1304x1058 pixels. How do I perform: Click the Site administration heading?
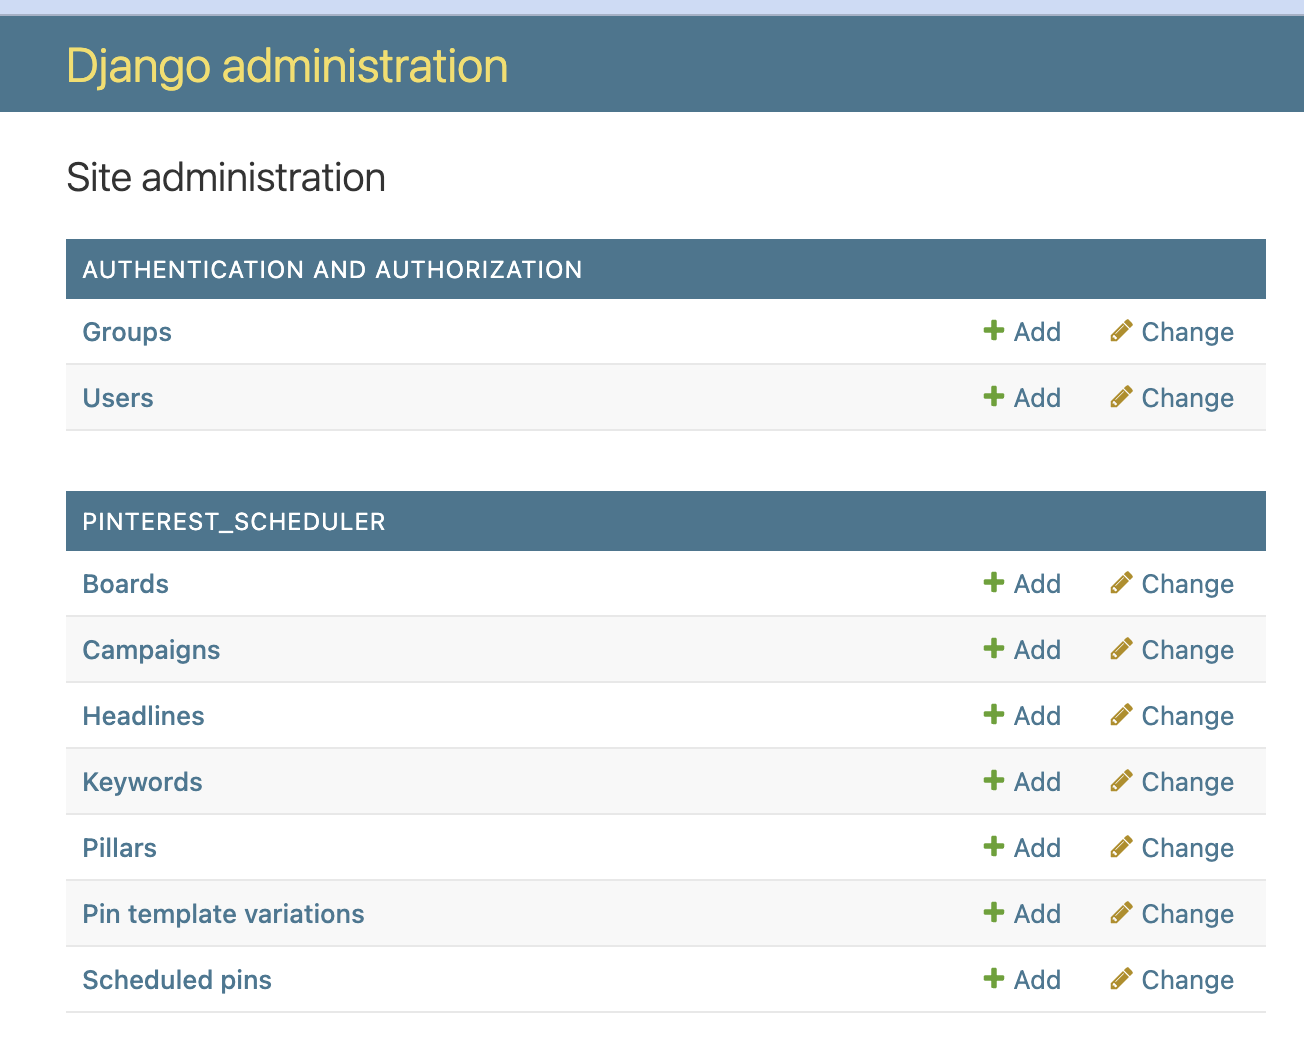226,178
